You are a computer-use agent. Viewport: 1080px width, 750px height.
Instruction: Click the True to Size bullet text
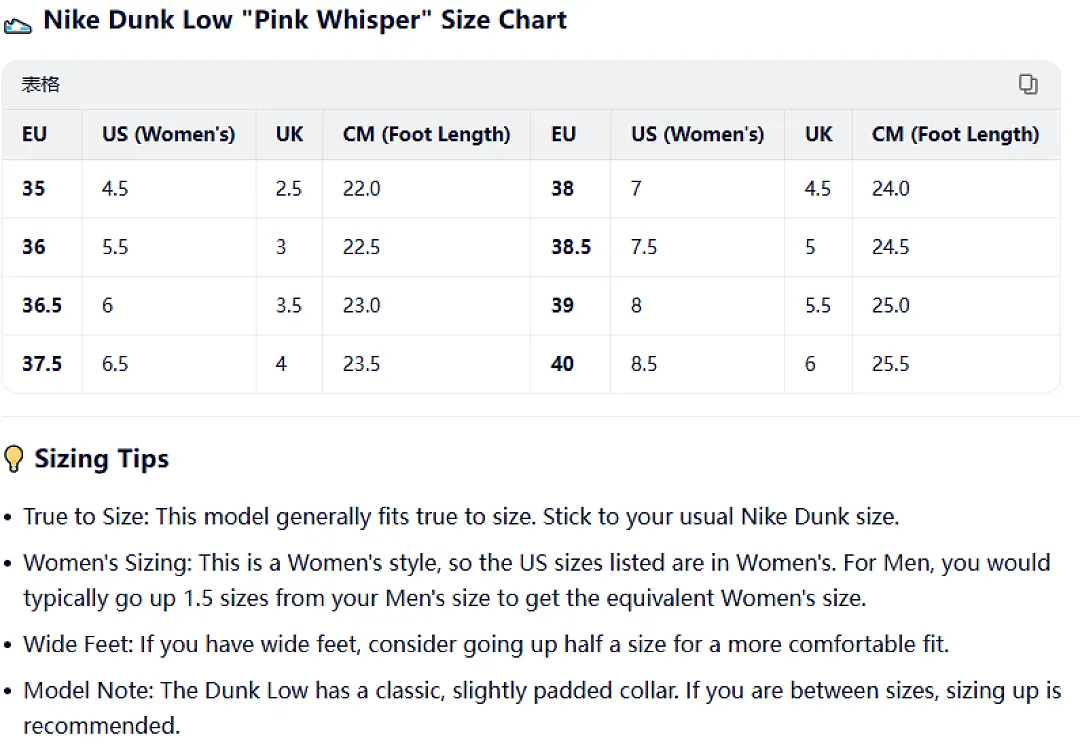(x=461, y=517)
